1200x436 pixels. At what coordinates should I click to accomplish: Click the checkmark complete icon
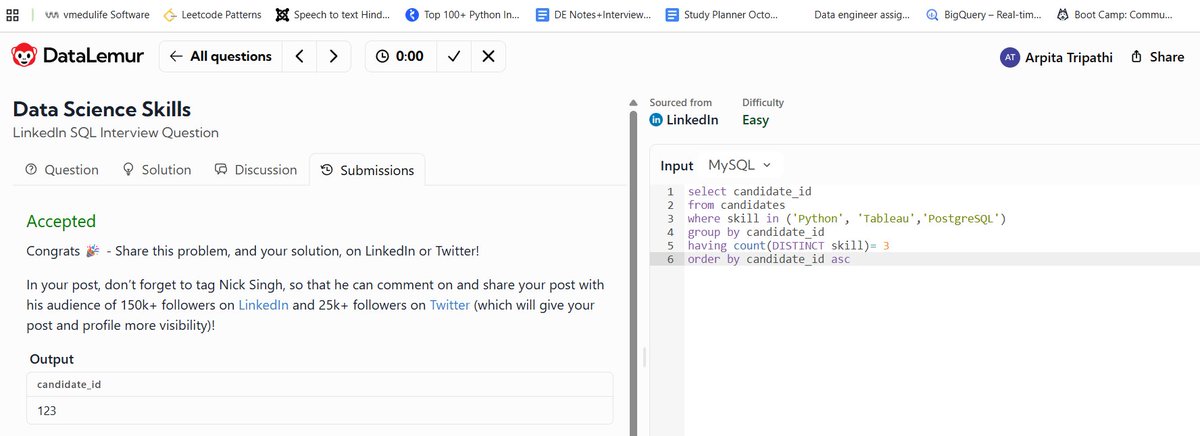453,57
